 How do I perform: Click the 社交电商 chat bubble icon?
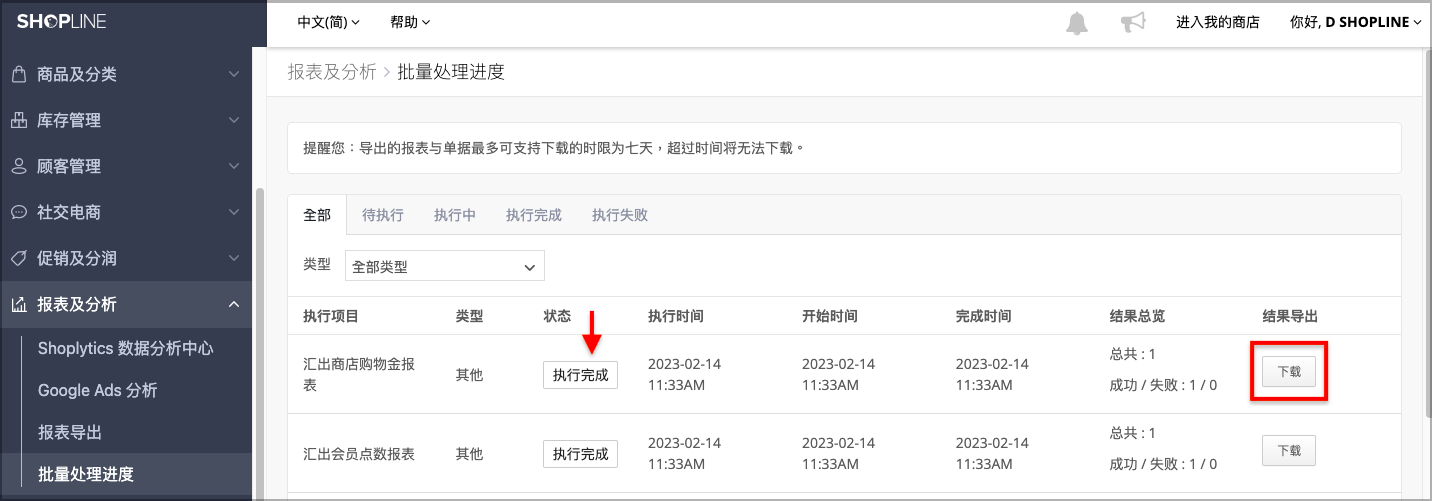click(x=18, y=212)
